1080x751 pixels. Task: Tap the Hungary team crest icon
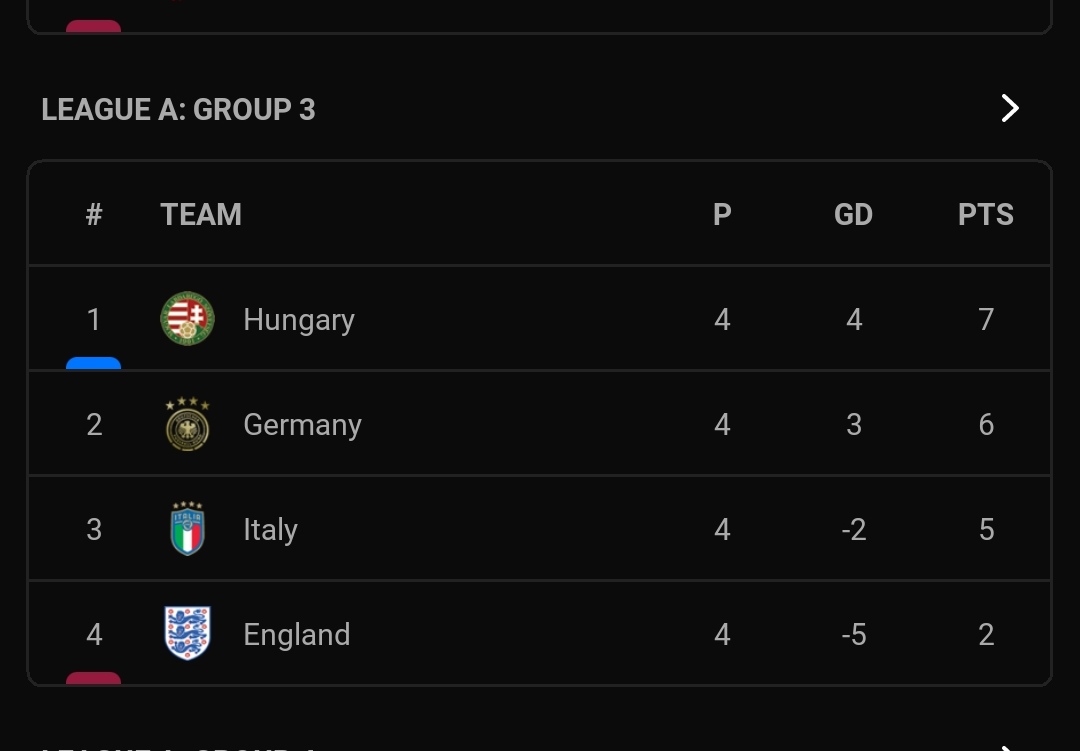(188, 319)
